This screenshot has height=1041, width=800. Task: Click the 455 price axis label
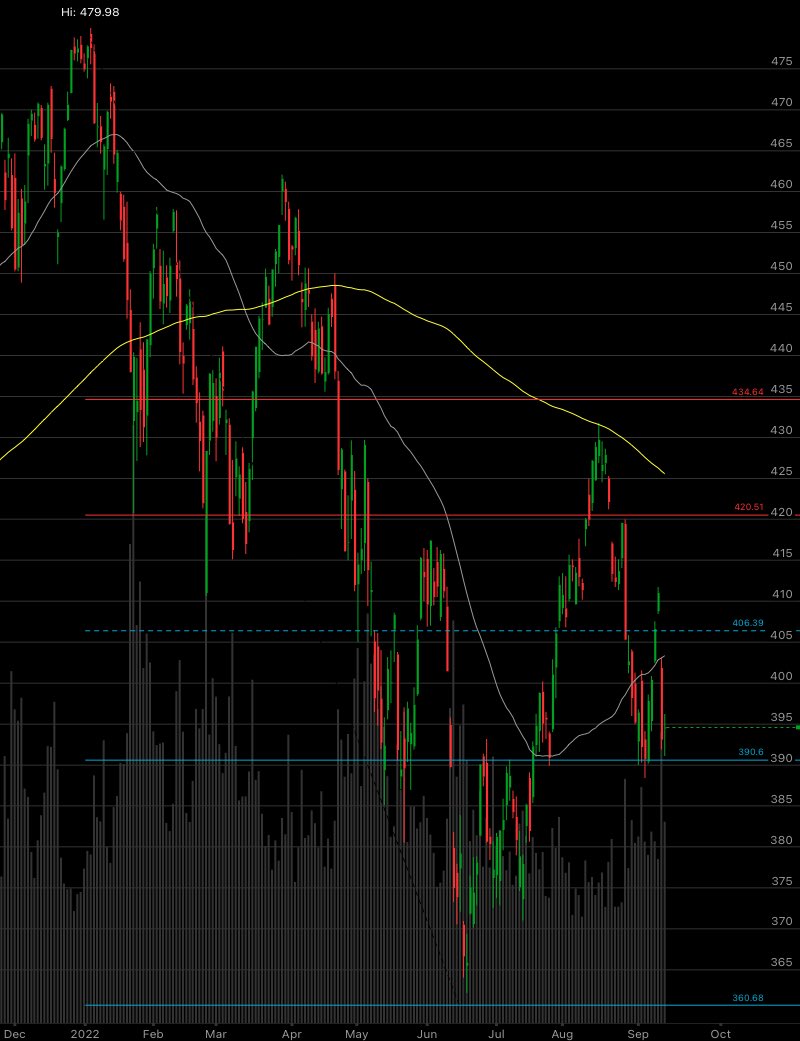[x=781, y=225]
